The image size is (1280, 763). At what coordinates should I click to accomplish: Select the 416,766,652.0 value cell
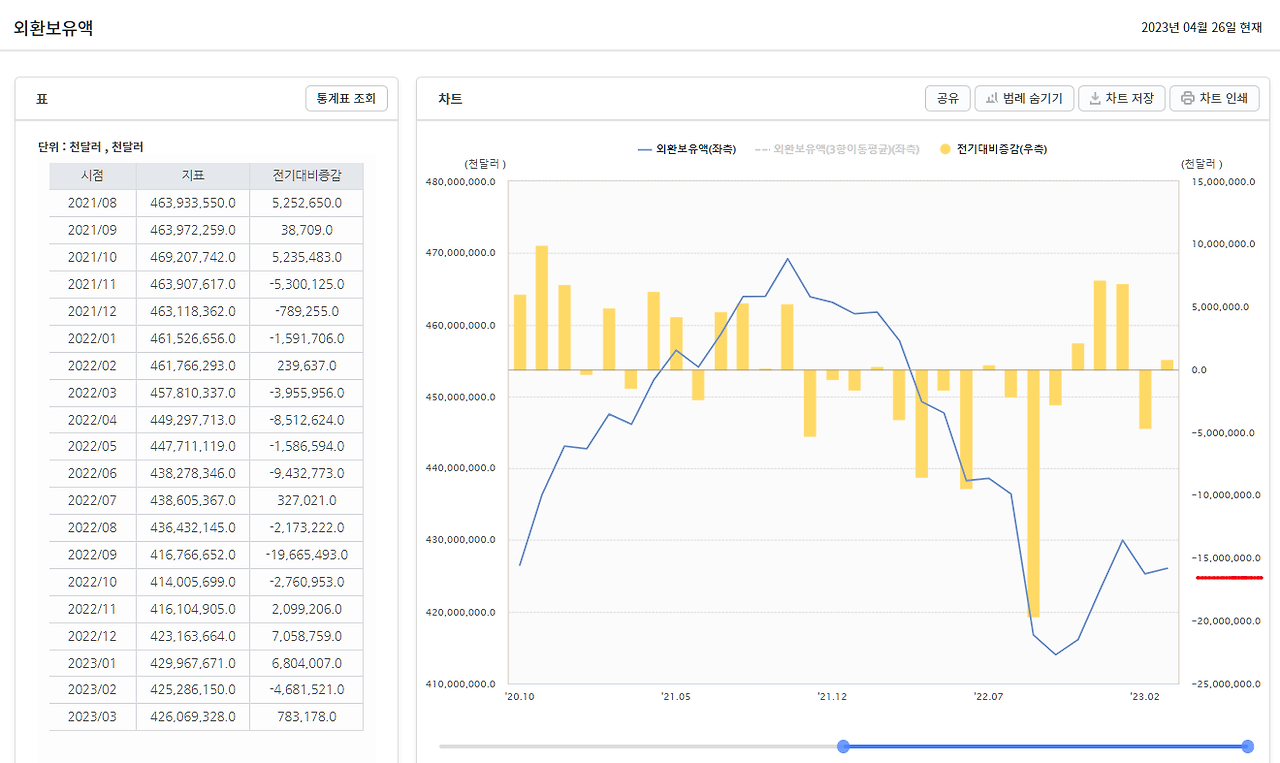pyautogui.click(x=193, y=554)
